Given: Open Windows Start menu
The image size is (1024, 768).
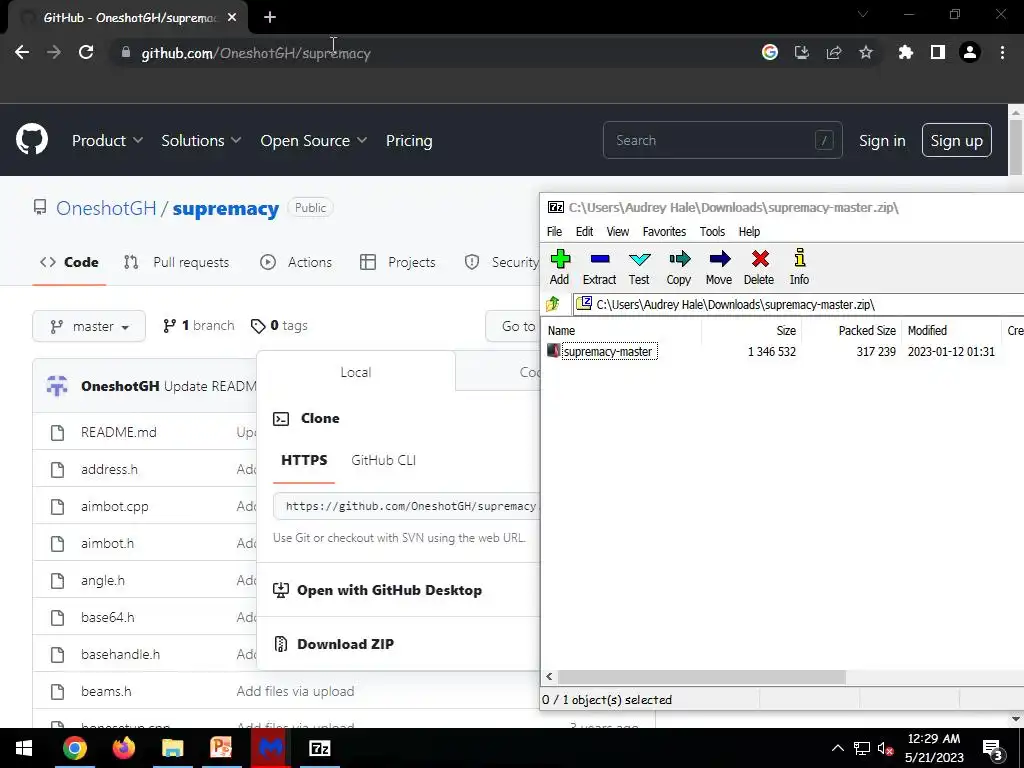Looking at the screenshot, I should tap(24, 748).
